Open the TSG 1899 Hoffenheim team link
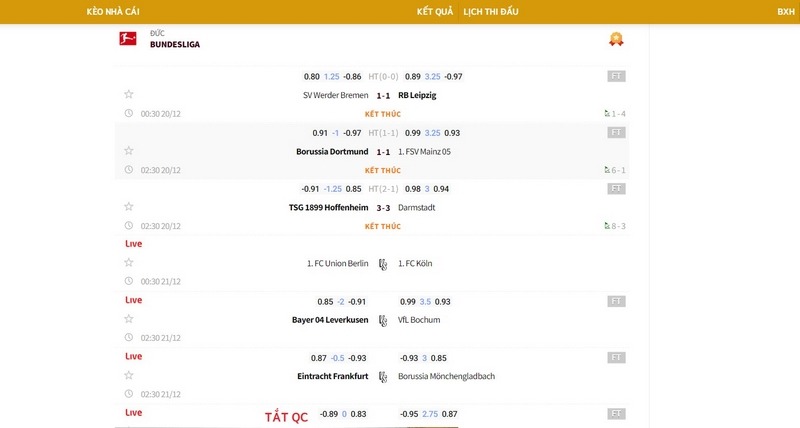 tap(328, 208)
